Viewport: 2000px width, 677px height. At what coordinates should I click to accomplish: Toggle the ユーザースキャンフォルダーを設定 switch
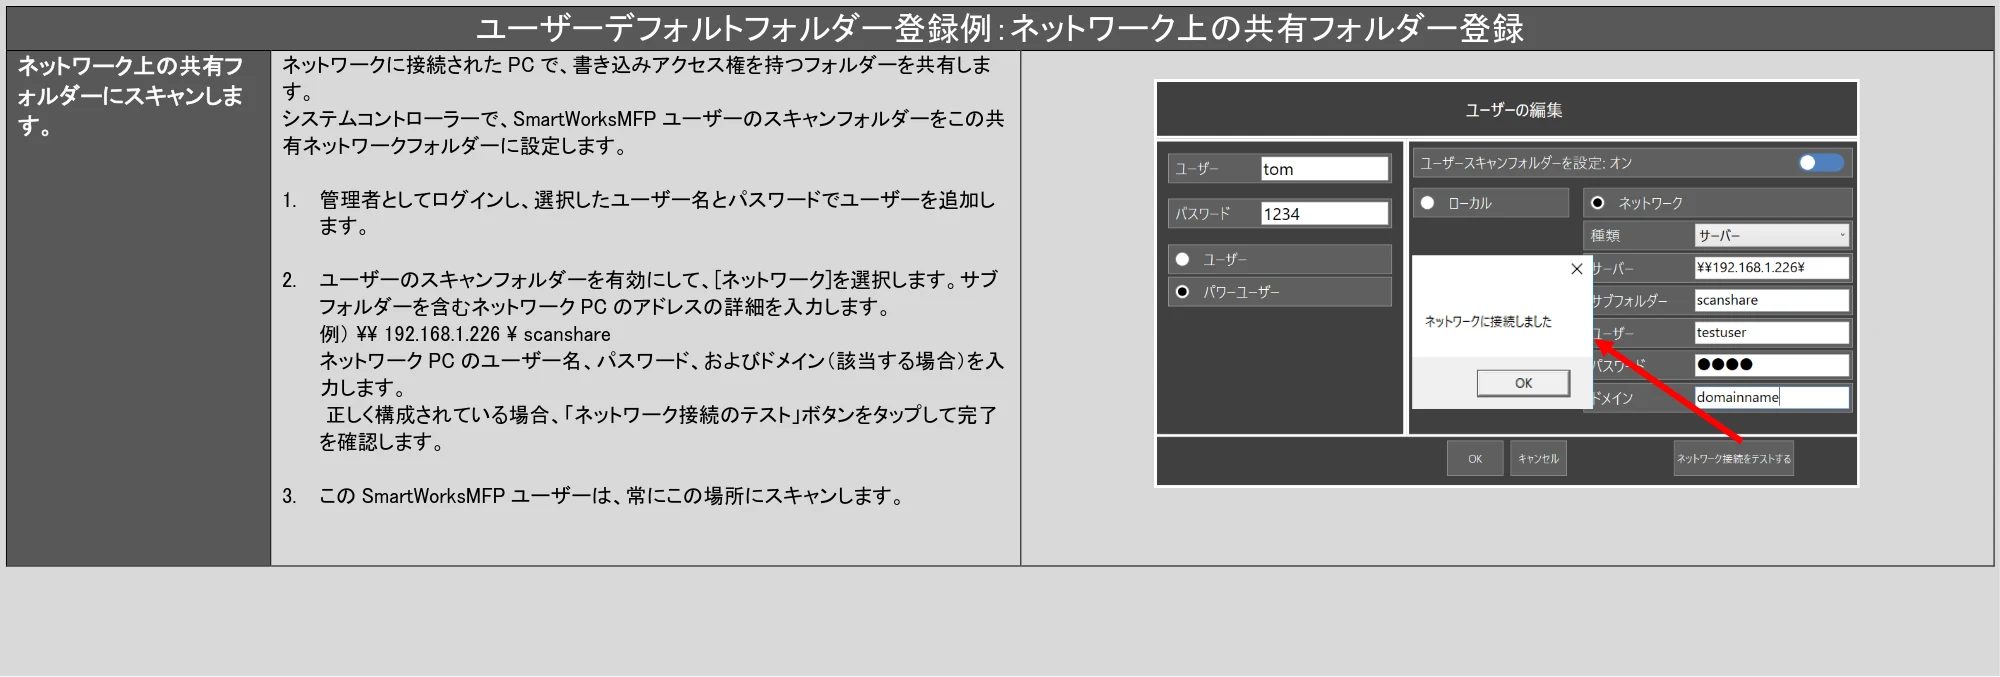(1821, 163)
